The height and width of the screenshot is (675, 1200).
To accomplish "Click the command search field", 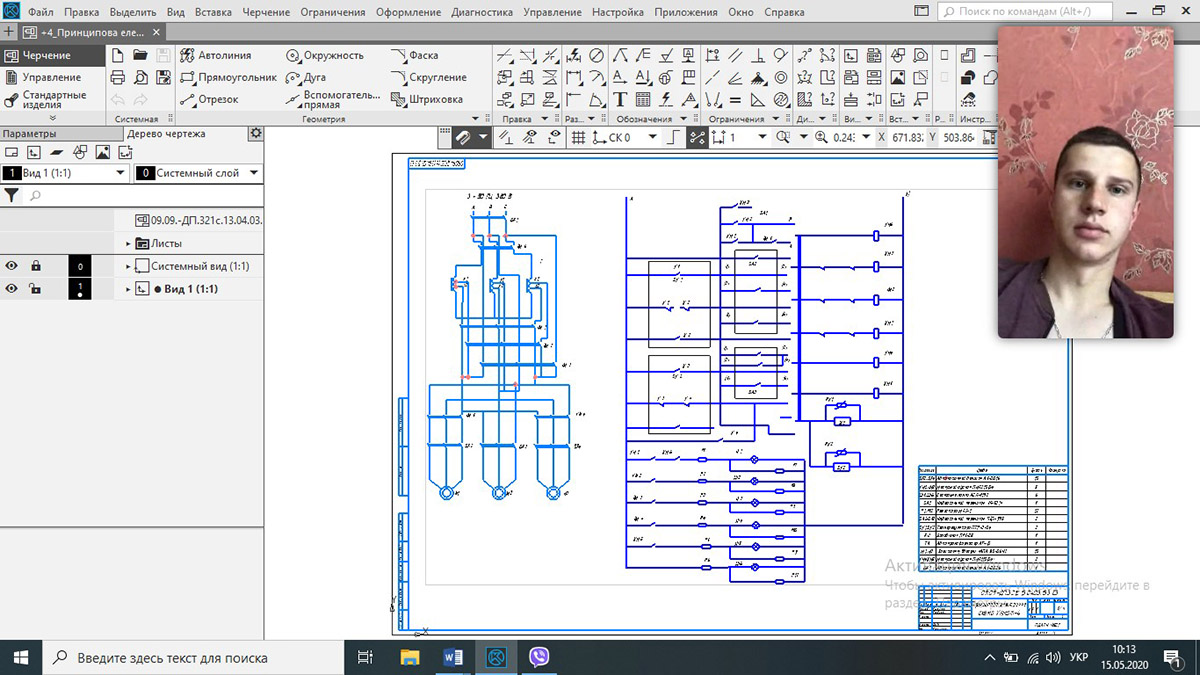I will pyautogui.click(x=1022, y=13).
